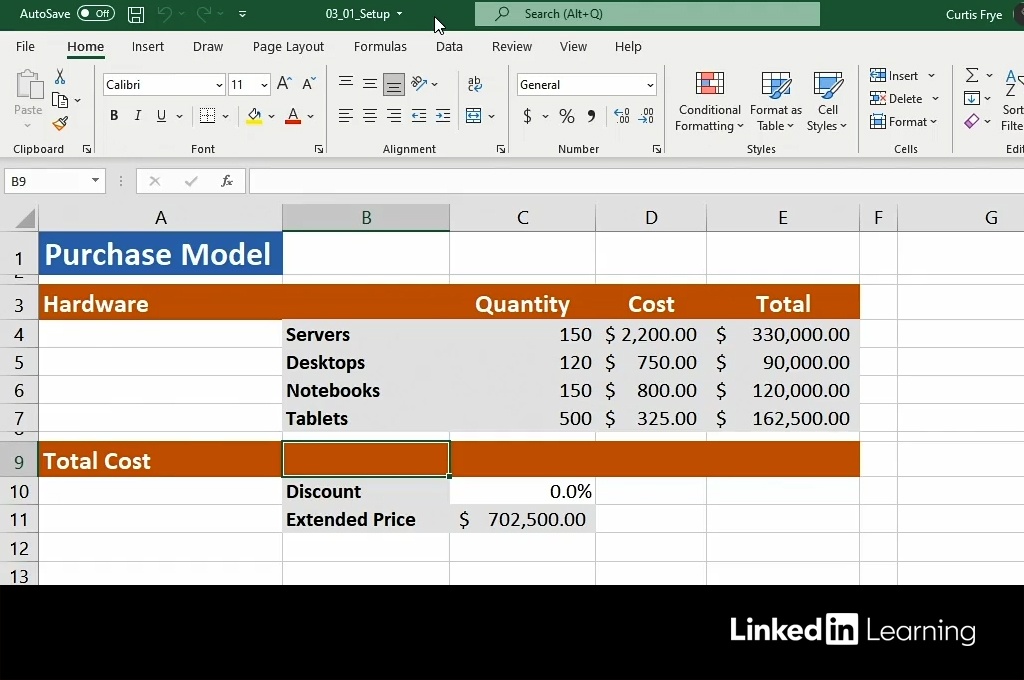Click the Delete button in Cells group
The image size is (1024, 680).
coord(904,99)
